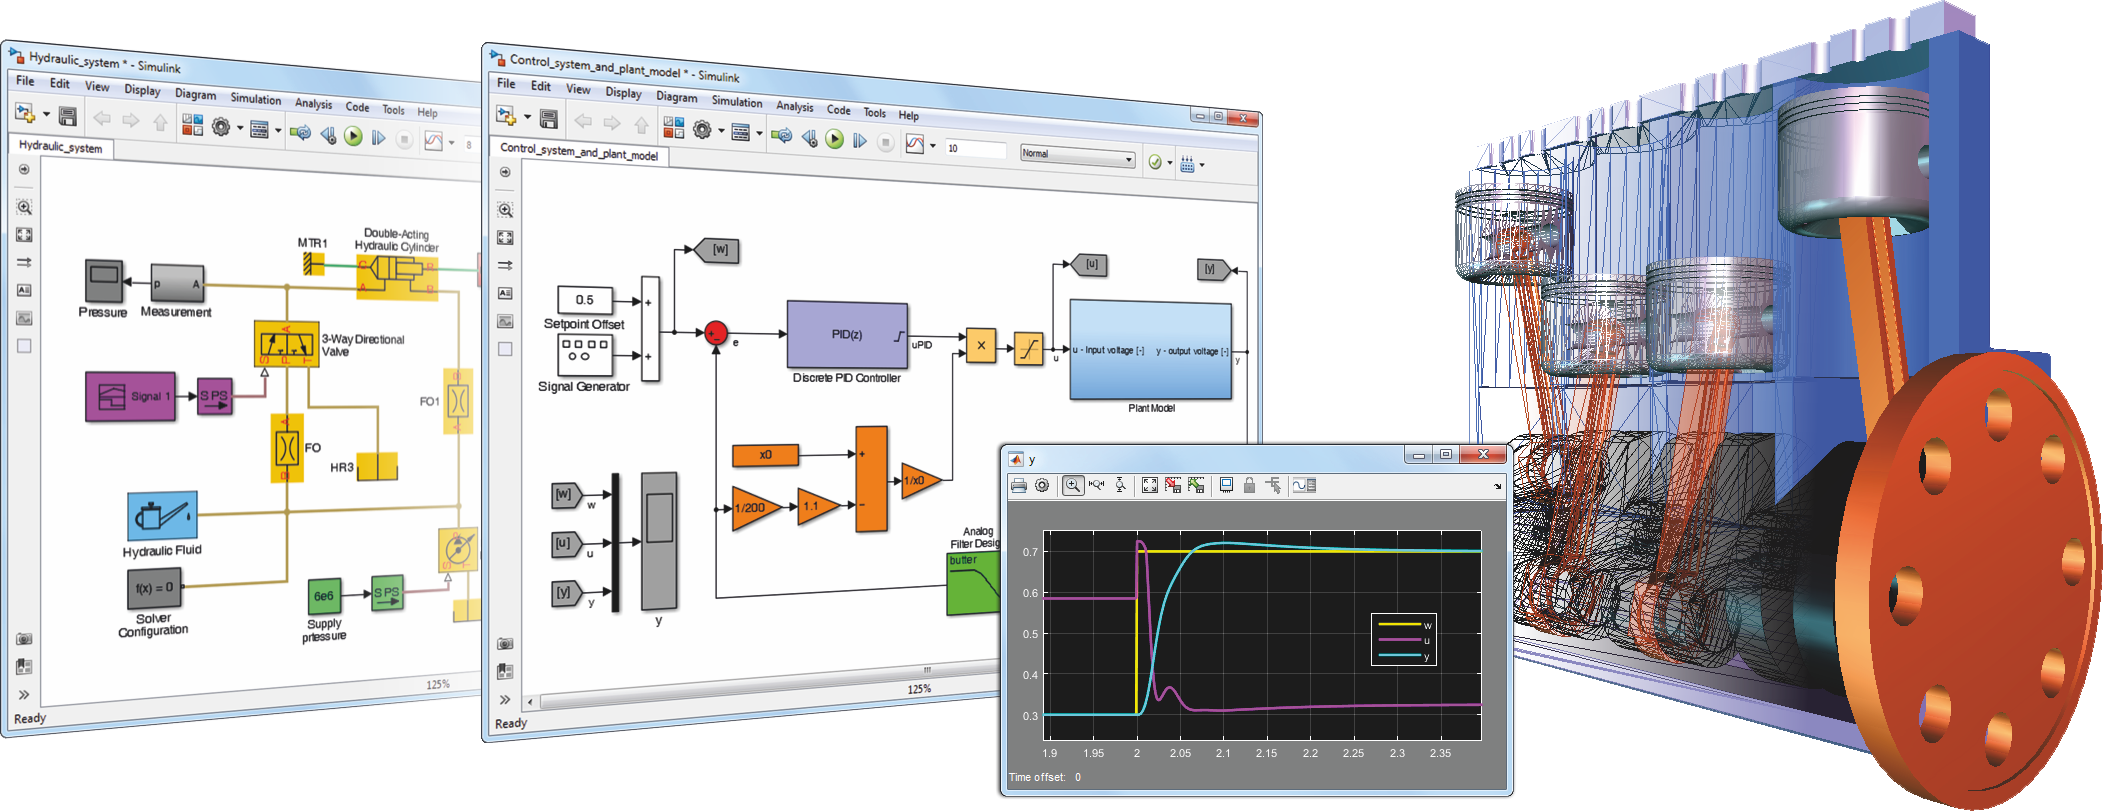Click Discrete PID Controller block
The image size is (2103, 811).
[847, 335]
